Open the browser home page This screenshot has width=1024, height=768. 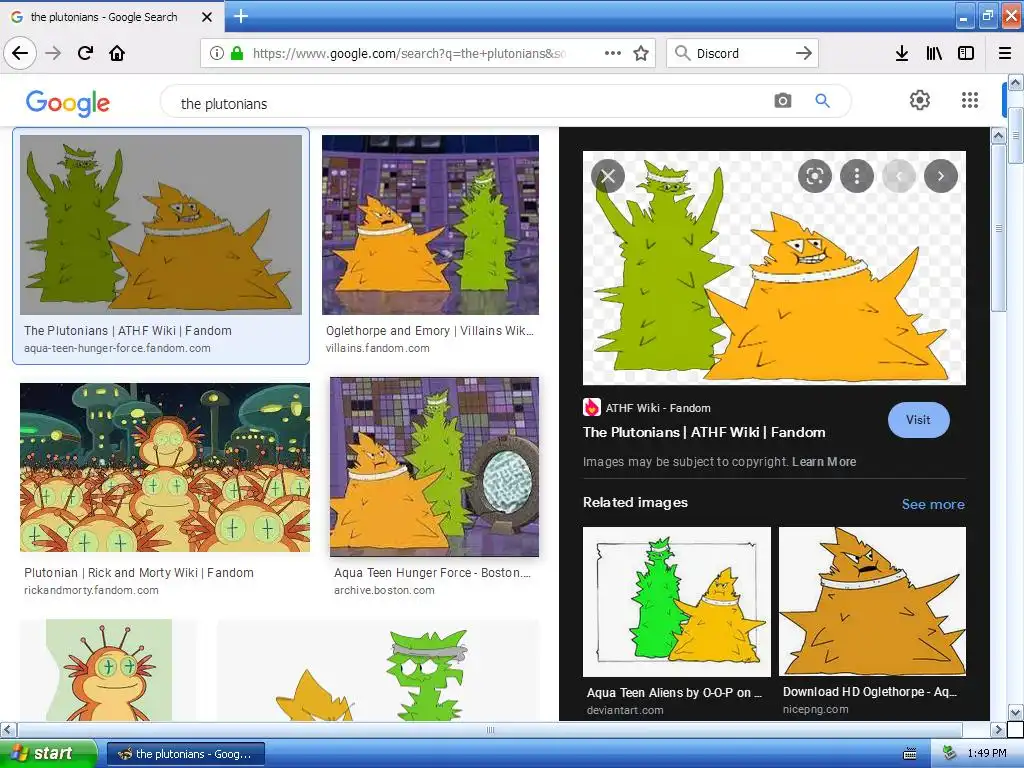tap(117, 53)
